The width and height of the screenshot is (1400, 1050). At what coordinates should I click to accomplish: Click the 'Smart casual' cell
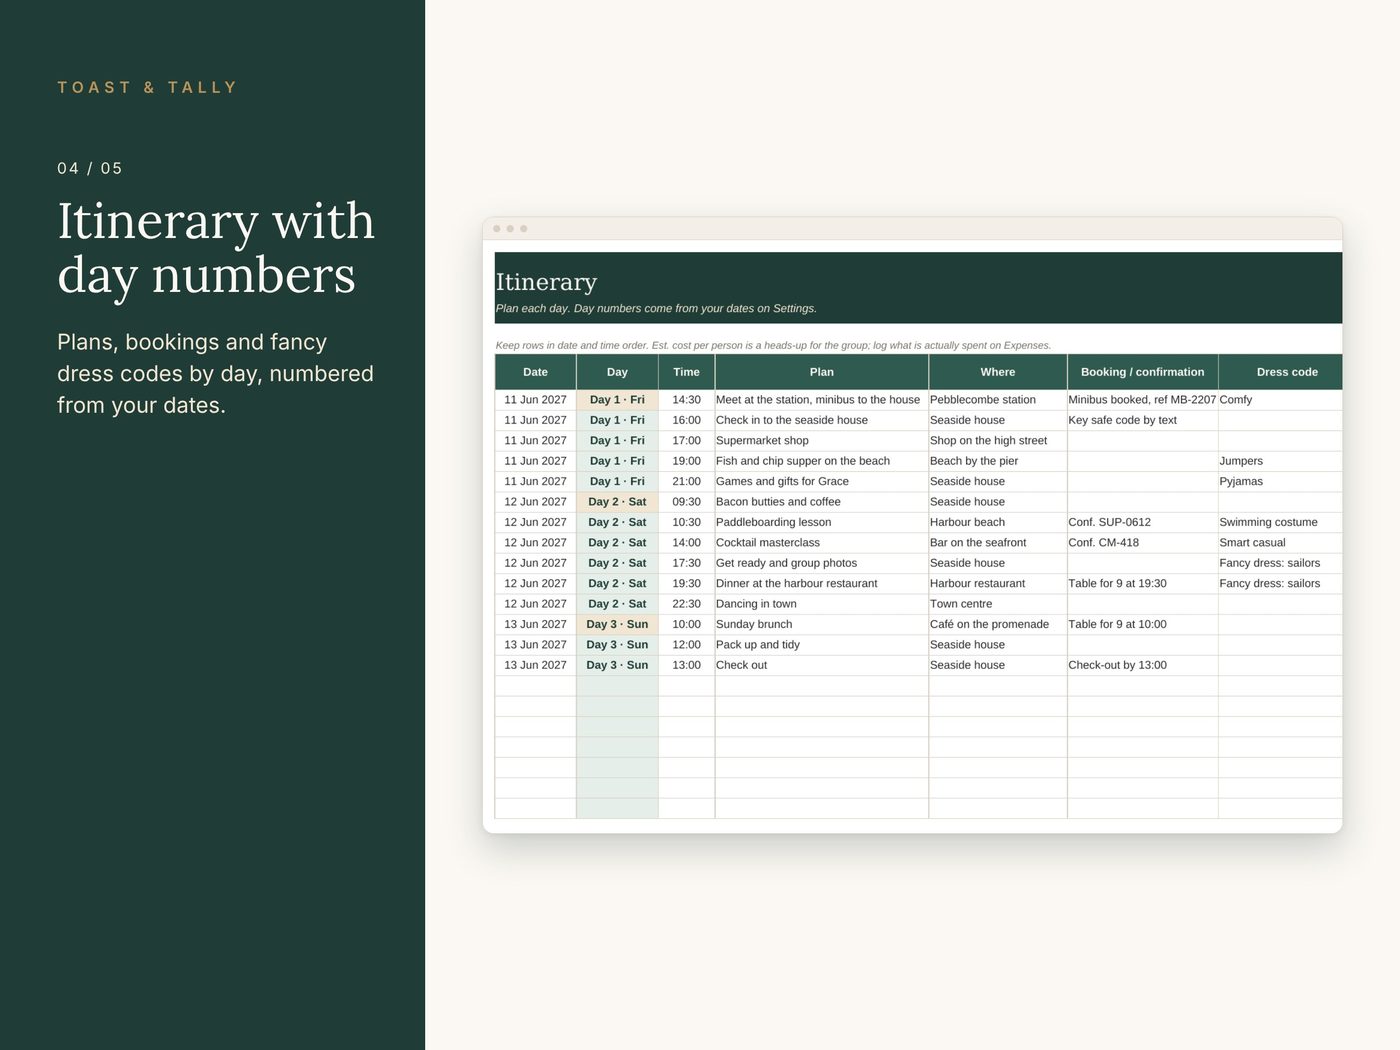[1280, 543]
